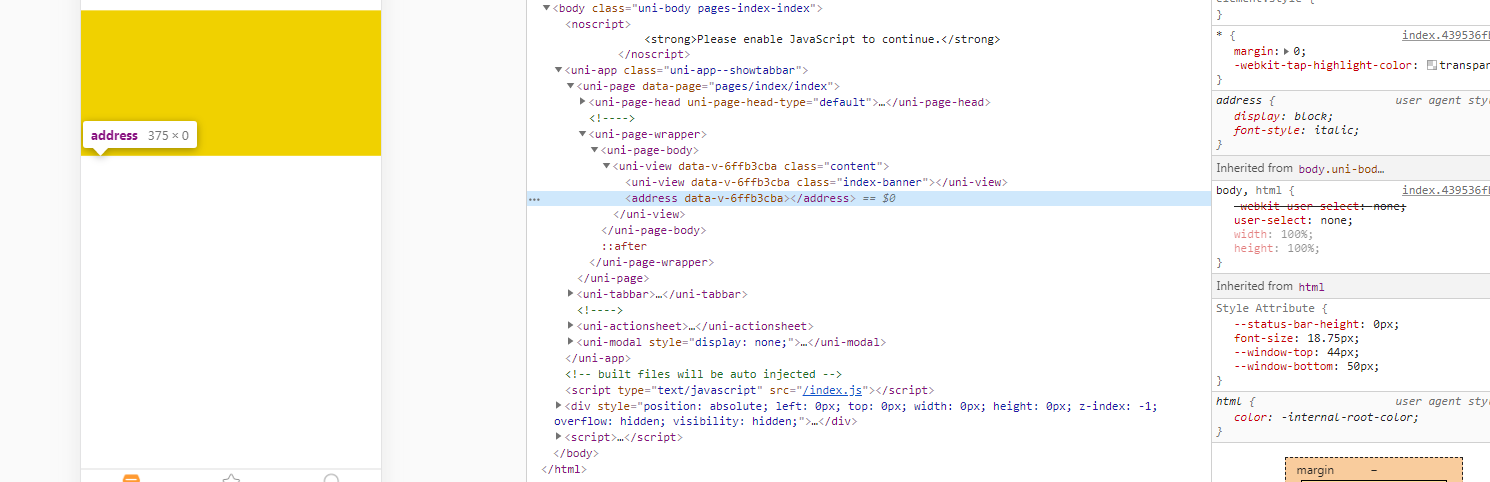Click the html inherited selector link
Screen dimensions: 1490x482
tap(1311, 287)
